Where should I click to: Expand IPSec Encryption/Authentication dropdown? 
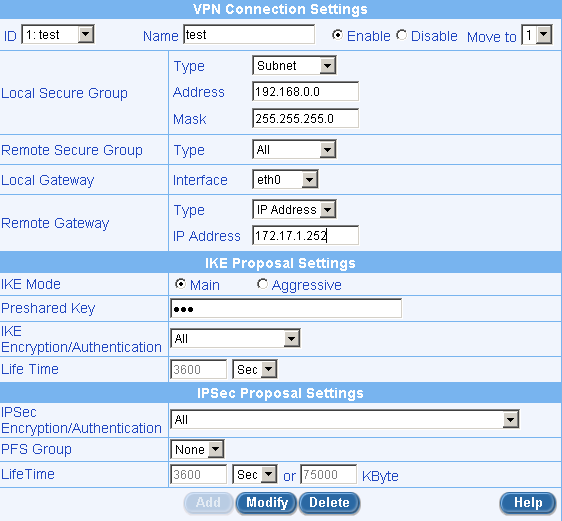click(345, 419)
